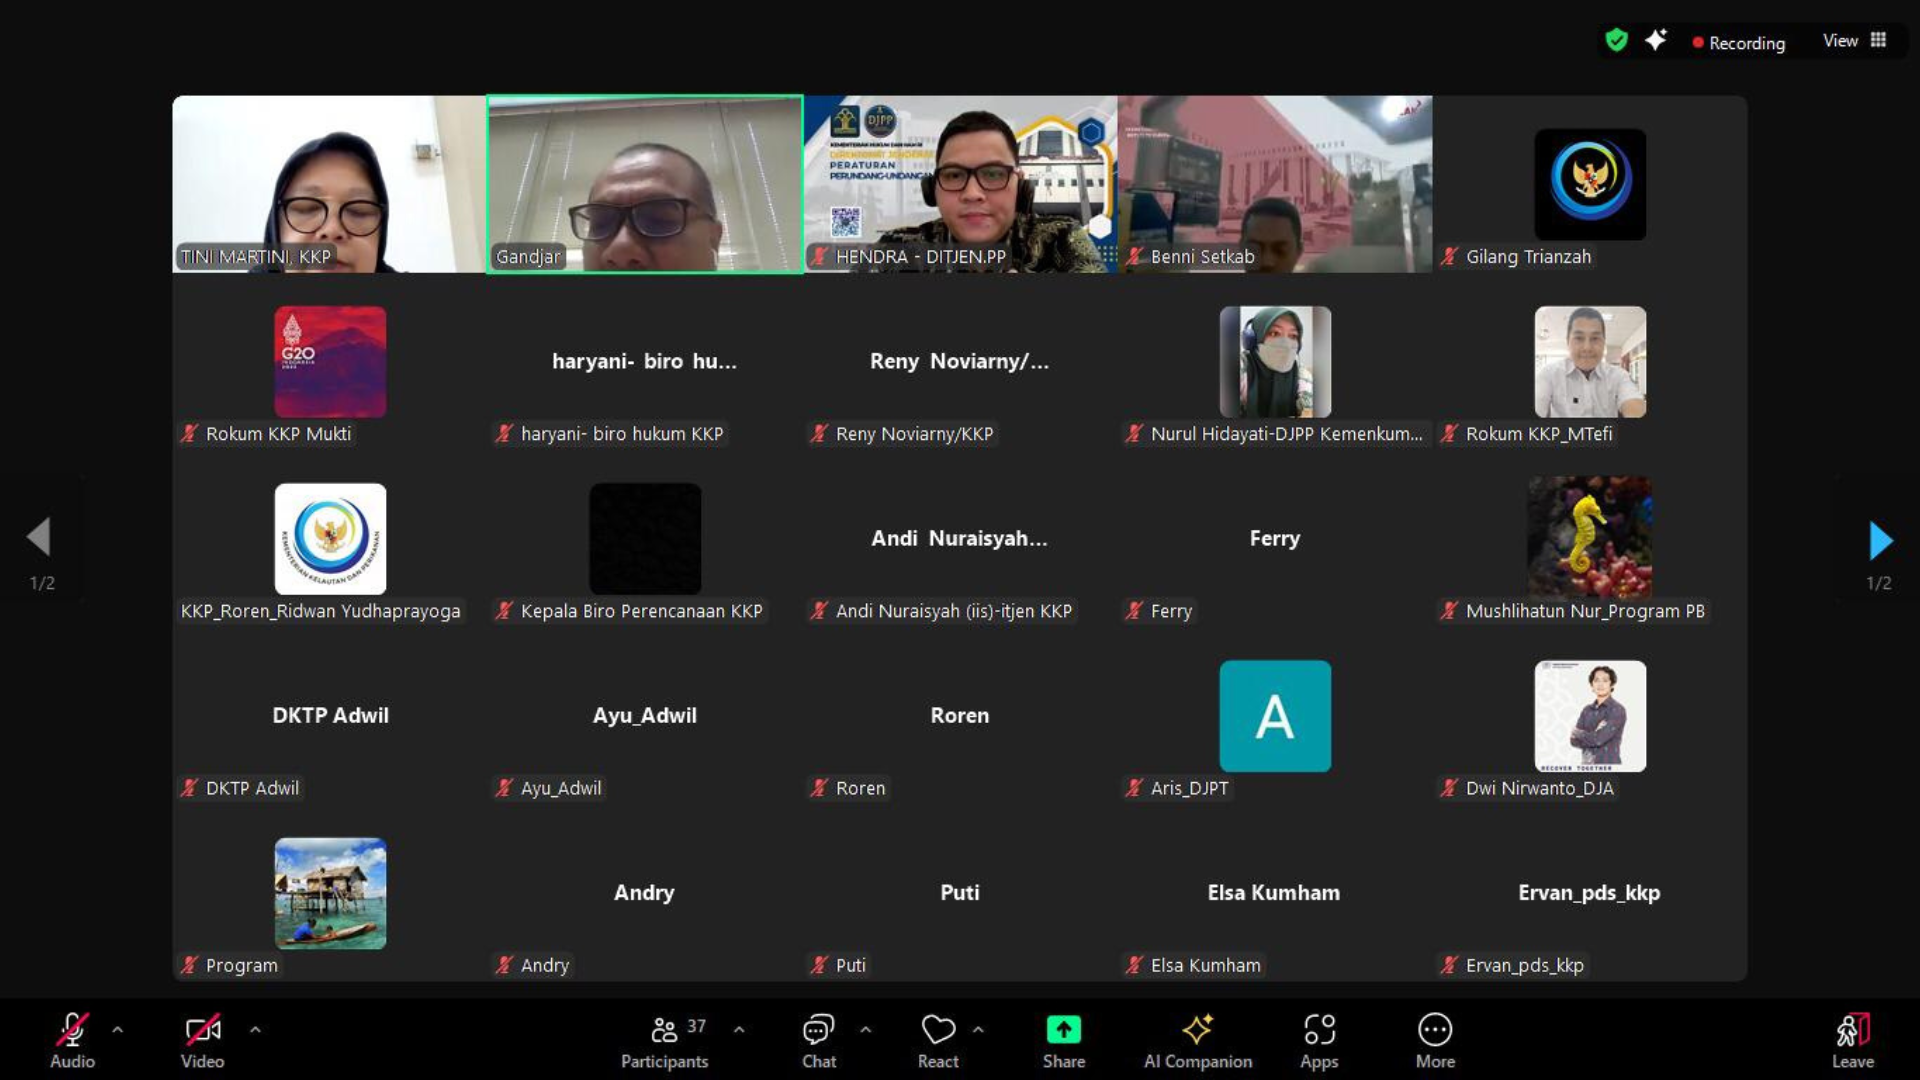Select Benni Setkab video tile
The width and height of the screenshot is (1920, 1080).
(x=1275, y=184)
